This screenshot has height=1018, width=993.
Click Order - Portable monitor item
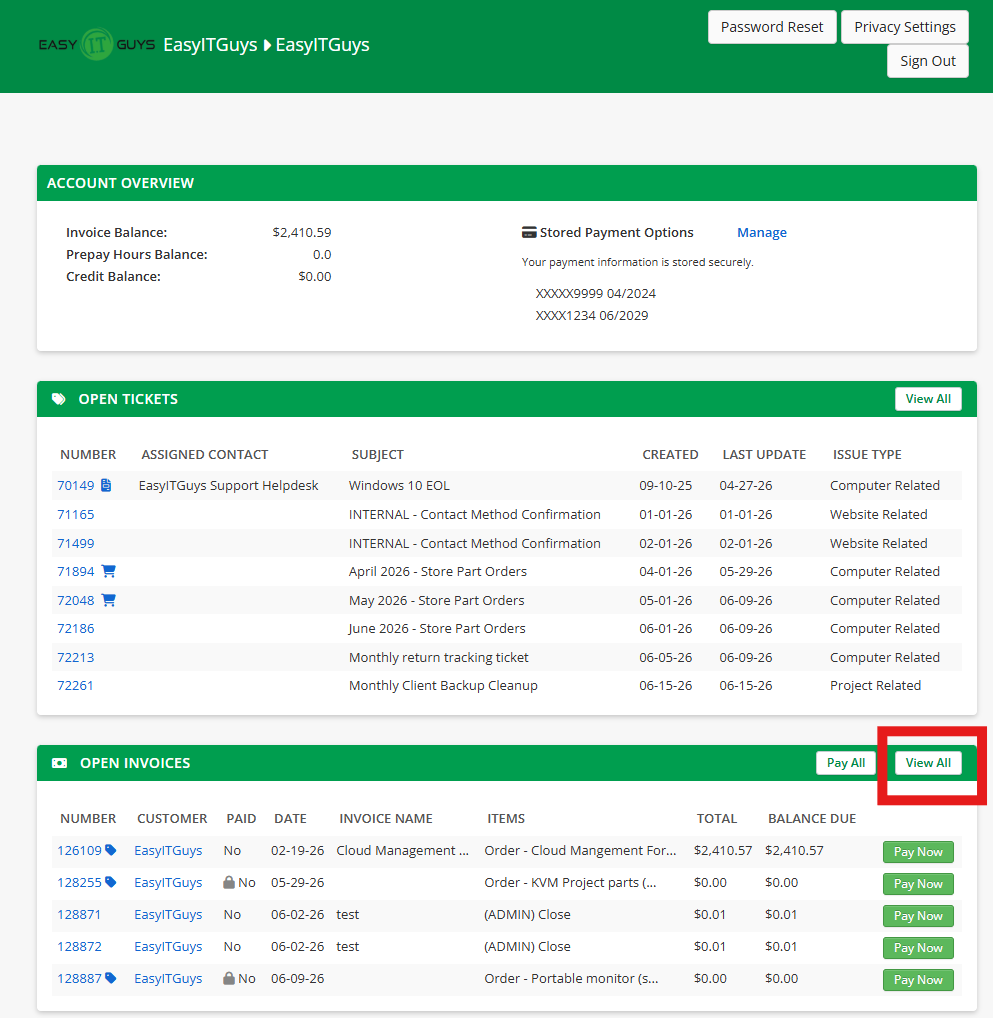pyautogui.click(x=571, y=978)
